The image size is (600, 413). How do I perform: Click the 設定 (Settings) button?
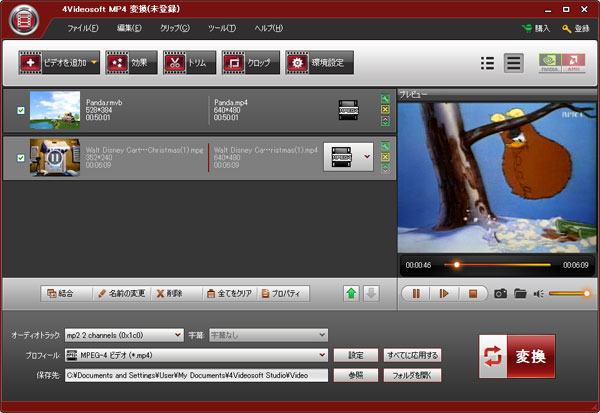[x=356, y=355]
